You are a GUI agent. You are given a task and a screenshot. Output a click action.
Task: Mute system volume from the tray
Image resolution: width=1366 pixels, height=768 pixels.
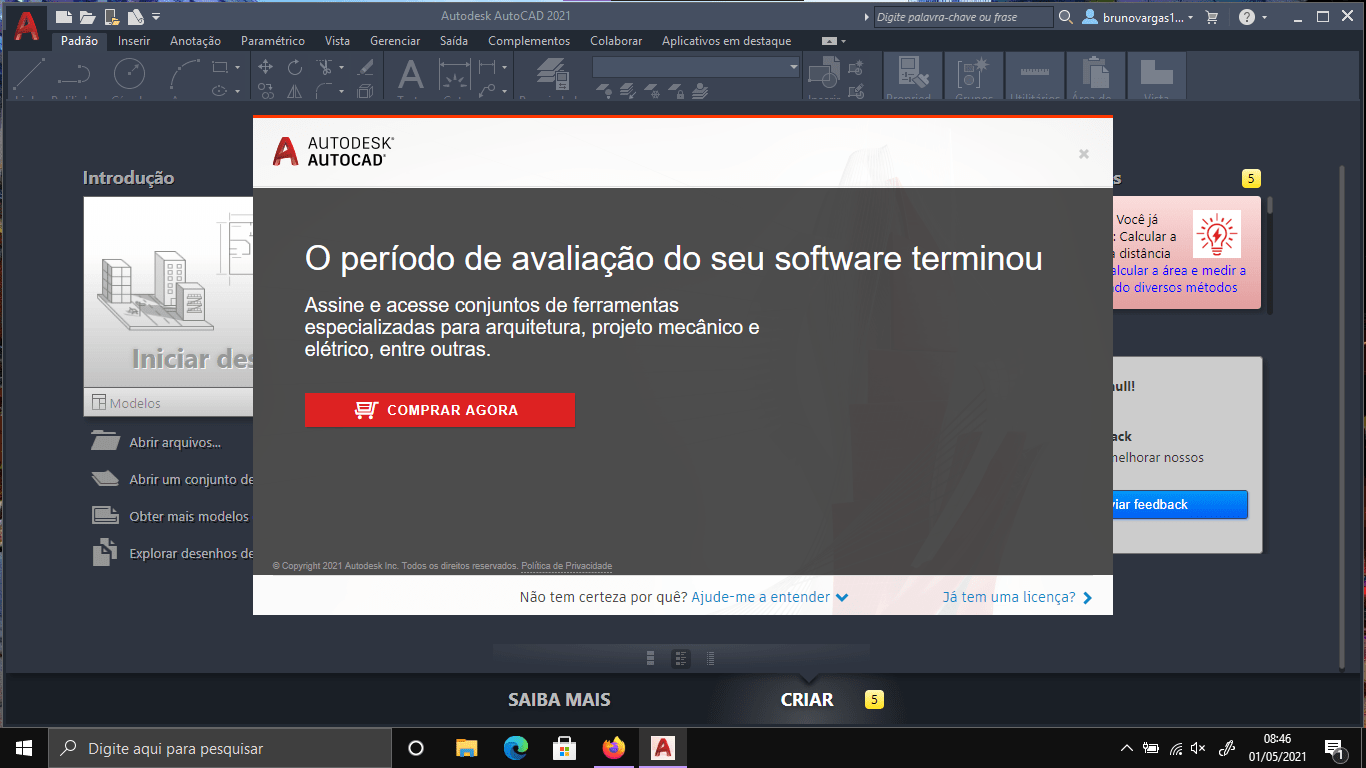point(1197,747)
